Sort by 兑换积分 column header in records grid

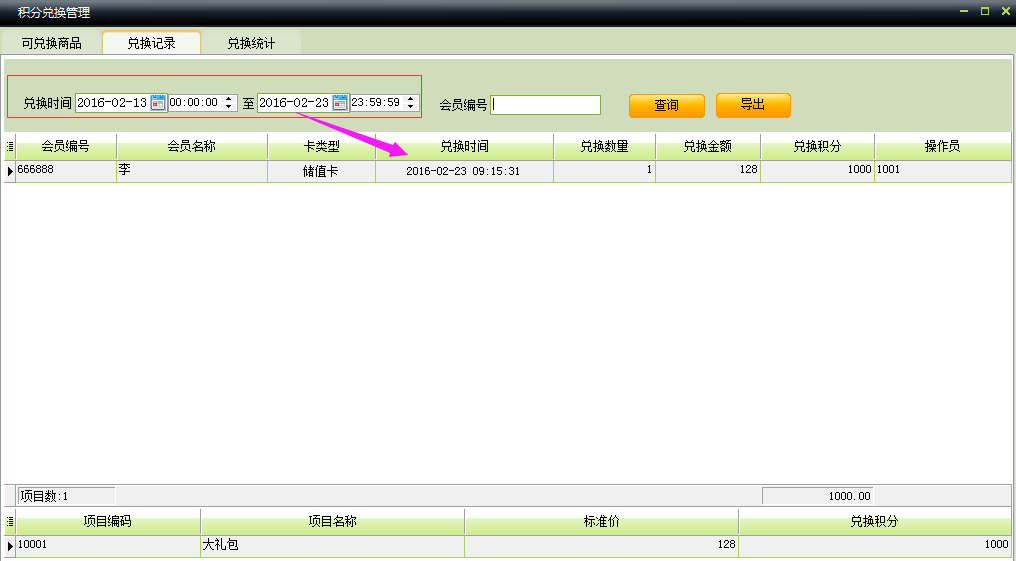pyautogui.click(x=817, y=147)
